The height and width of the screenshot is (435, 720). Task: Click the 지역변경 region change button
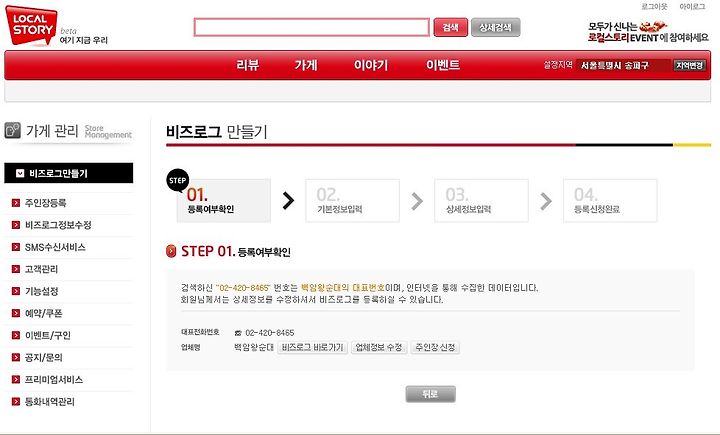[x=689, y=65]
